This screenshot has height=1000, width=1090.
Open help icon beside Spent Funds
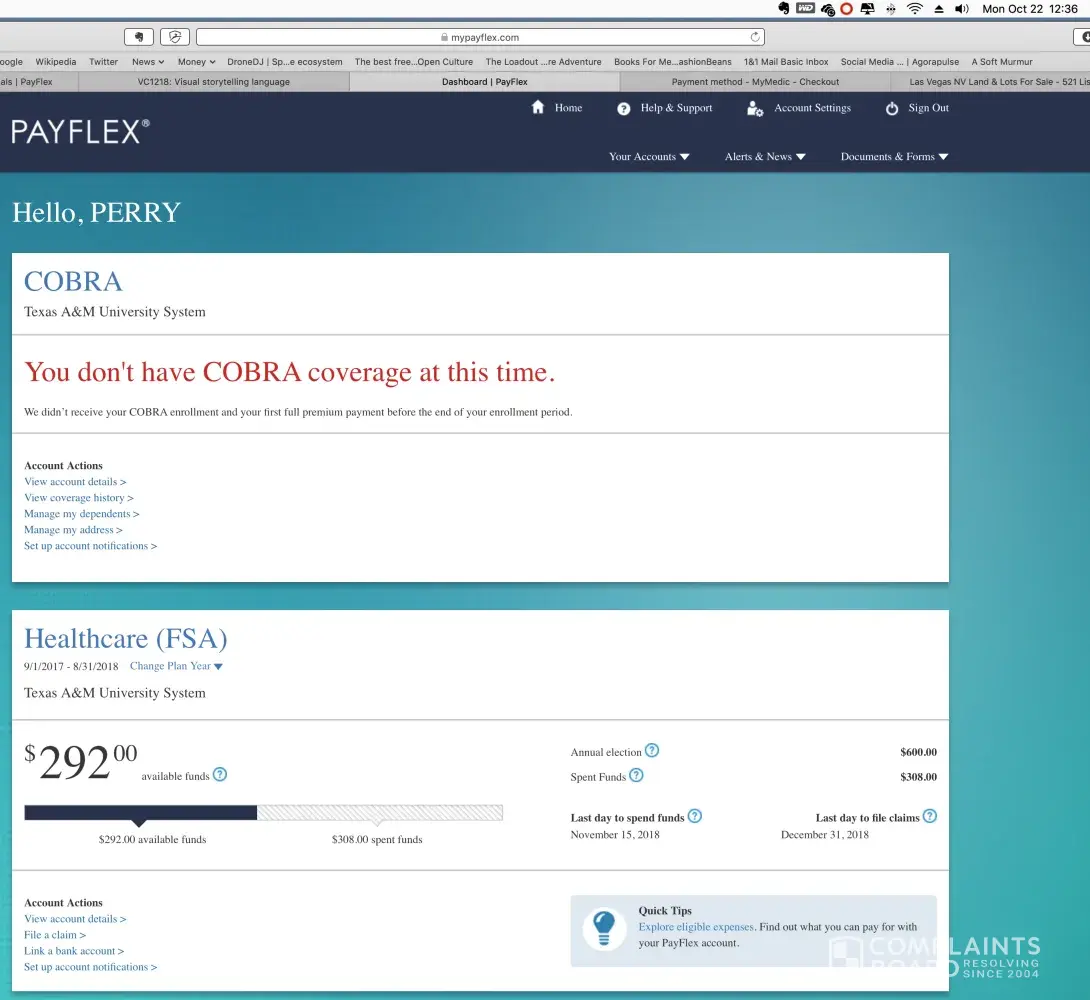[x=636, y=775]
